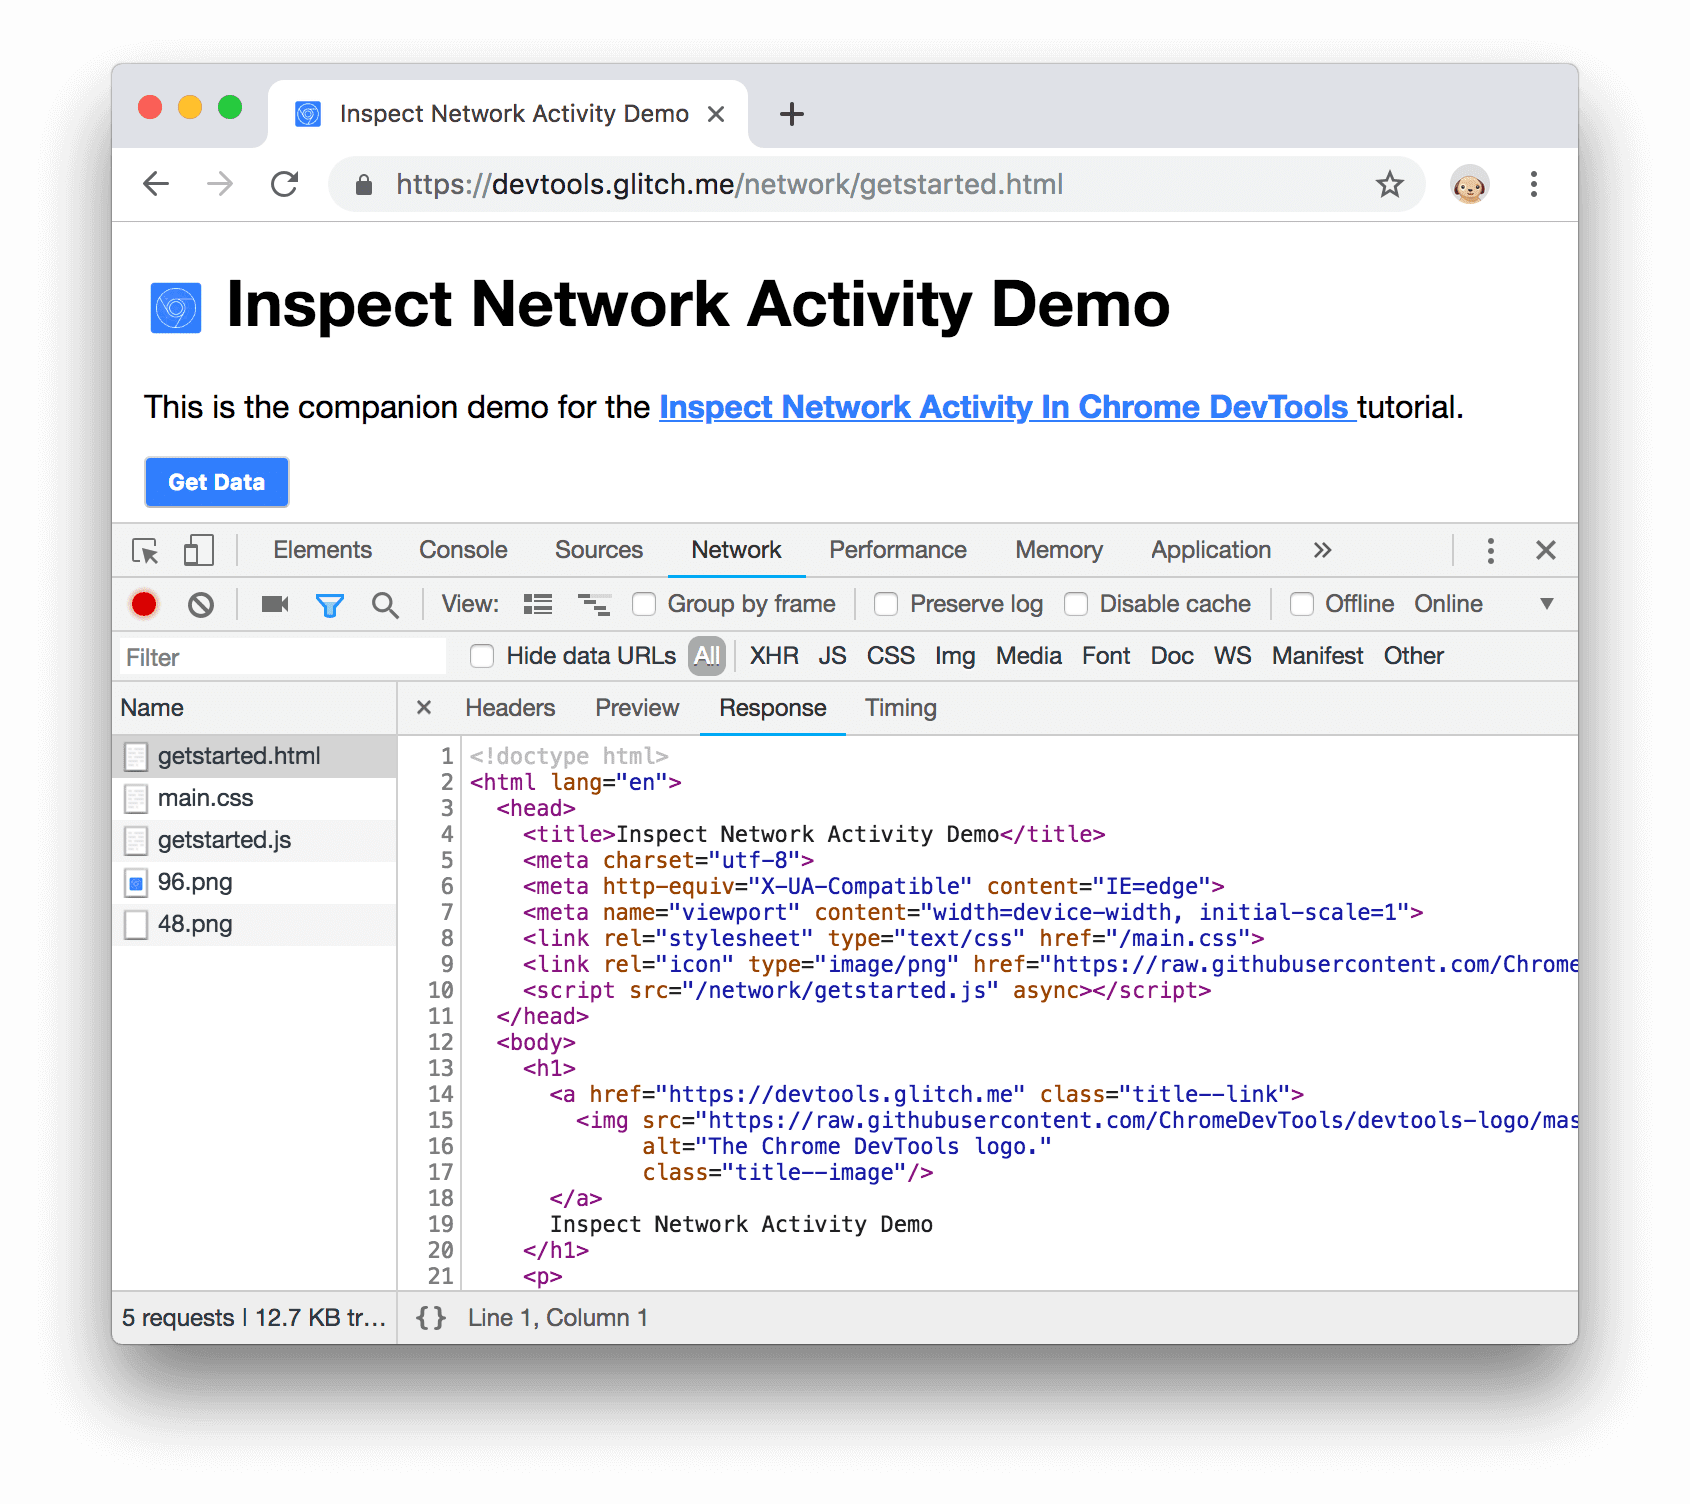
Task: Switch to the Performance panel
Action: (897, 550)
